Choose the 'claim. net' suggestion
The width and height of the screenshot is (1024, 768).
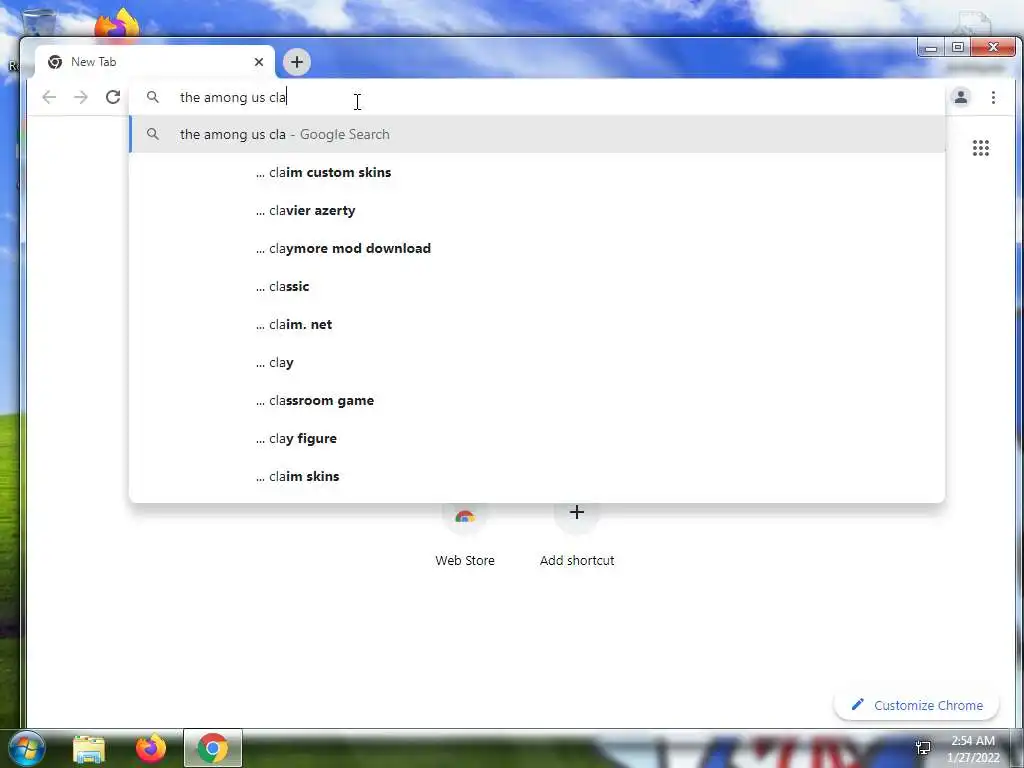click(537, 324)
